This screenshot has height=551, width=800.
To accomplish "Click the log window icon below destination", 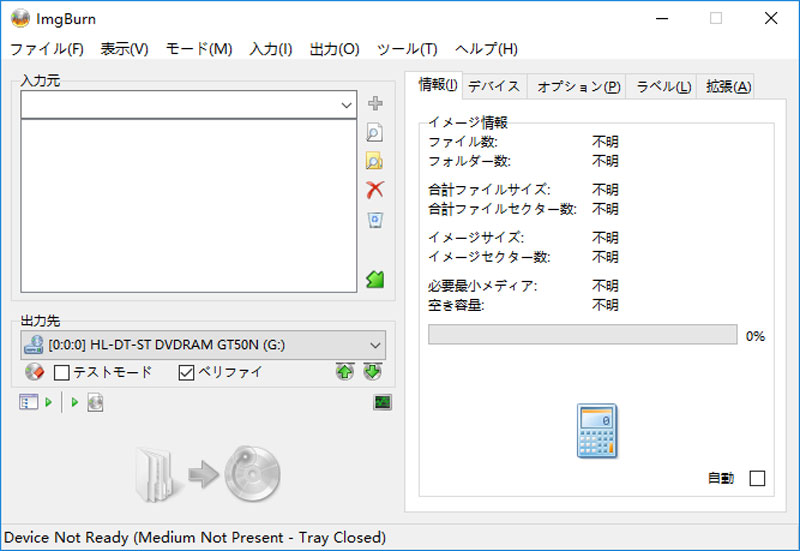I will click(29, 402).
